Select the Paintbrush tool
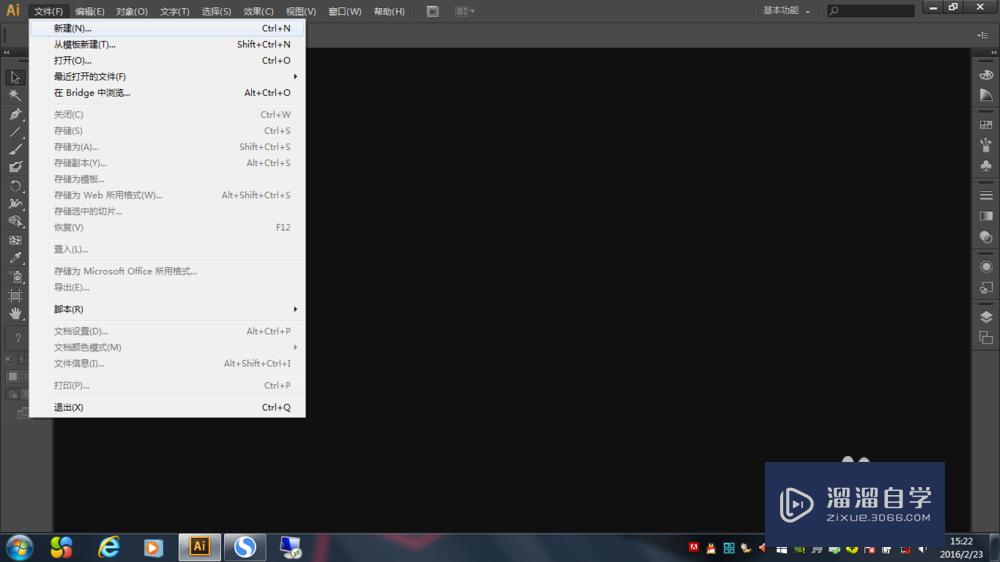 (x=15, y=149)
